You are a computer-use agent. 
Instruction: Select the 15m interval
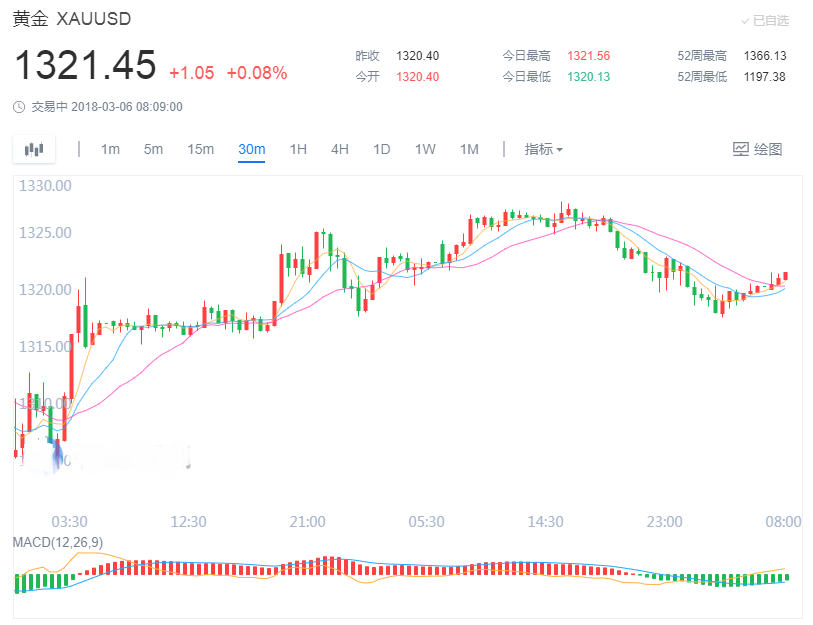pyautogui.click(x=199, y=148)
